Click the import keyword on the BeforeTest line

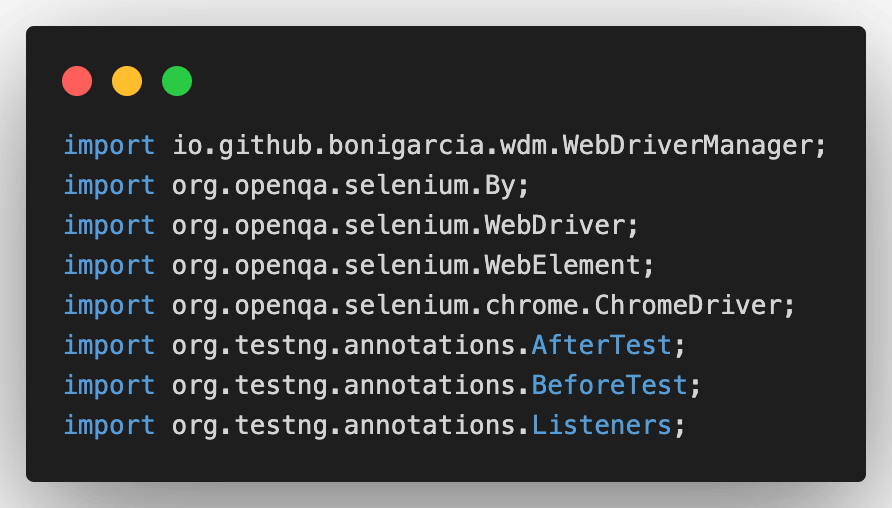109,385
